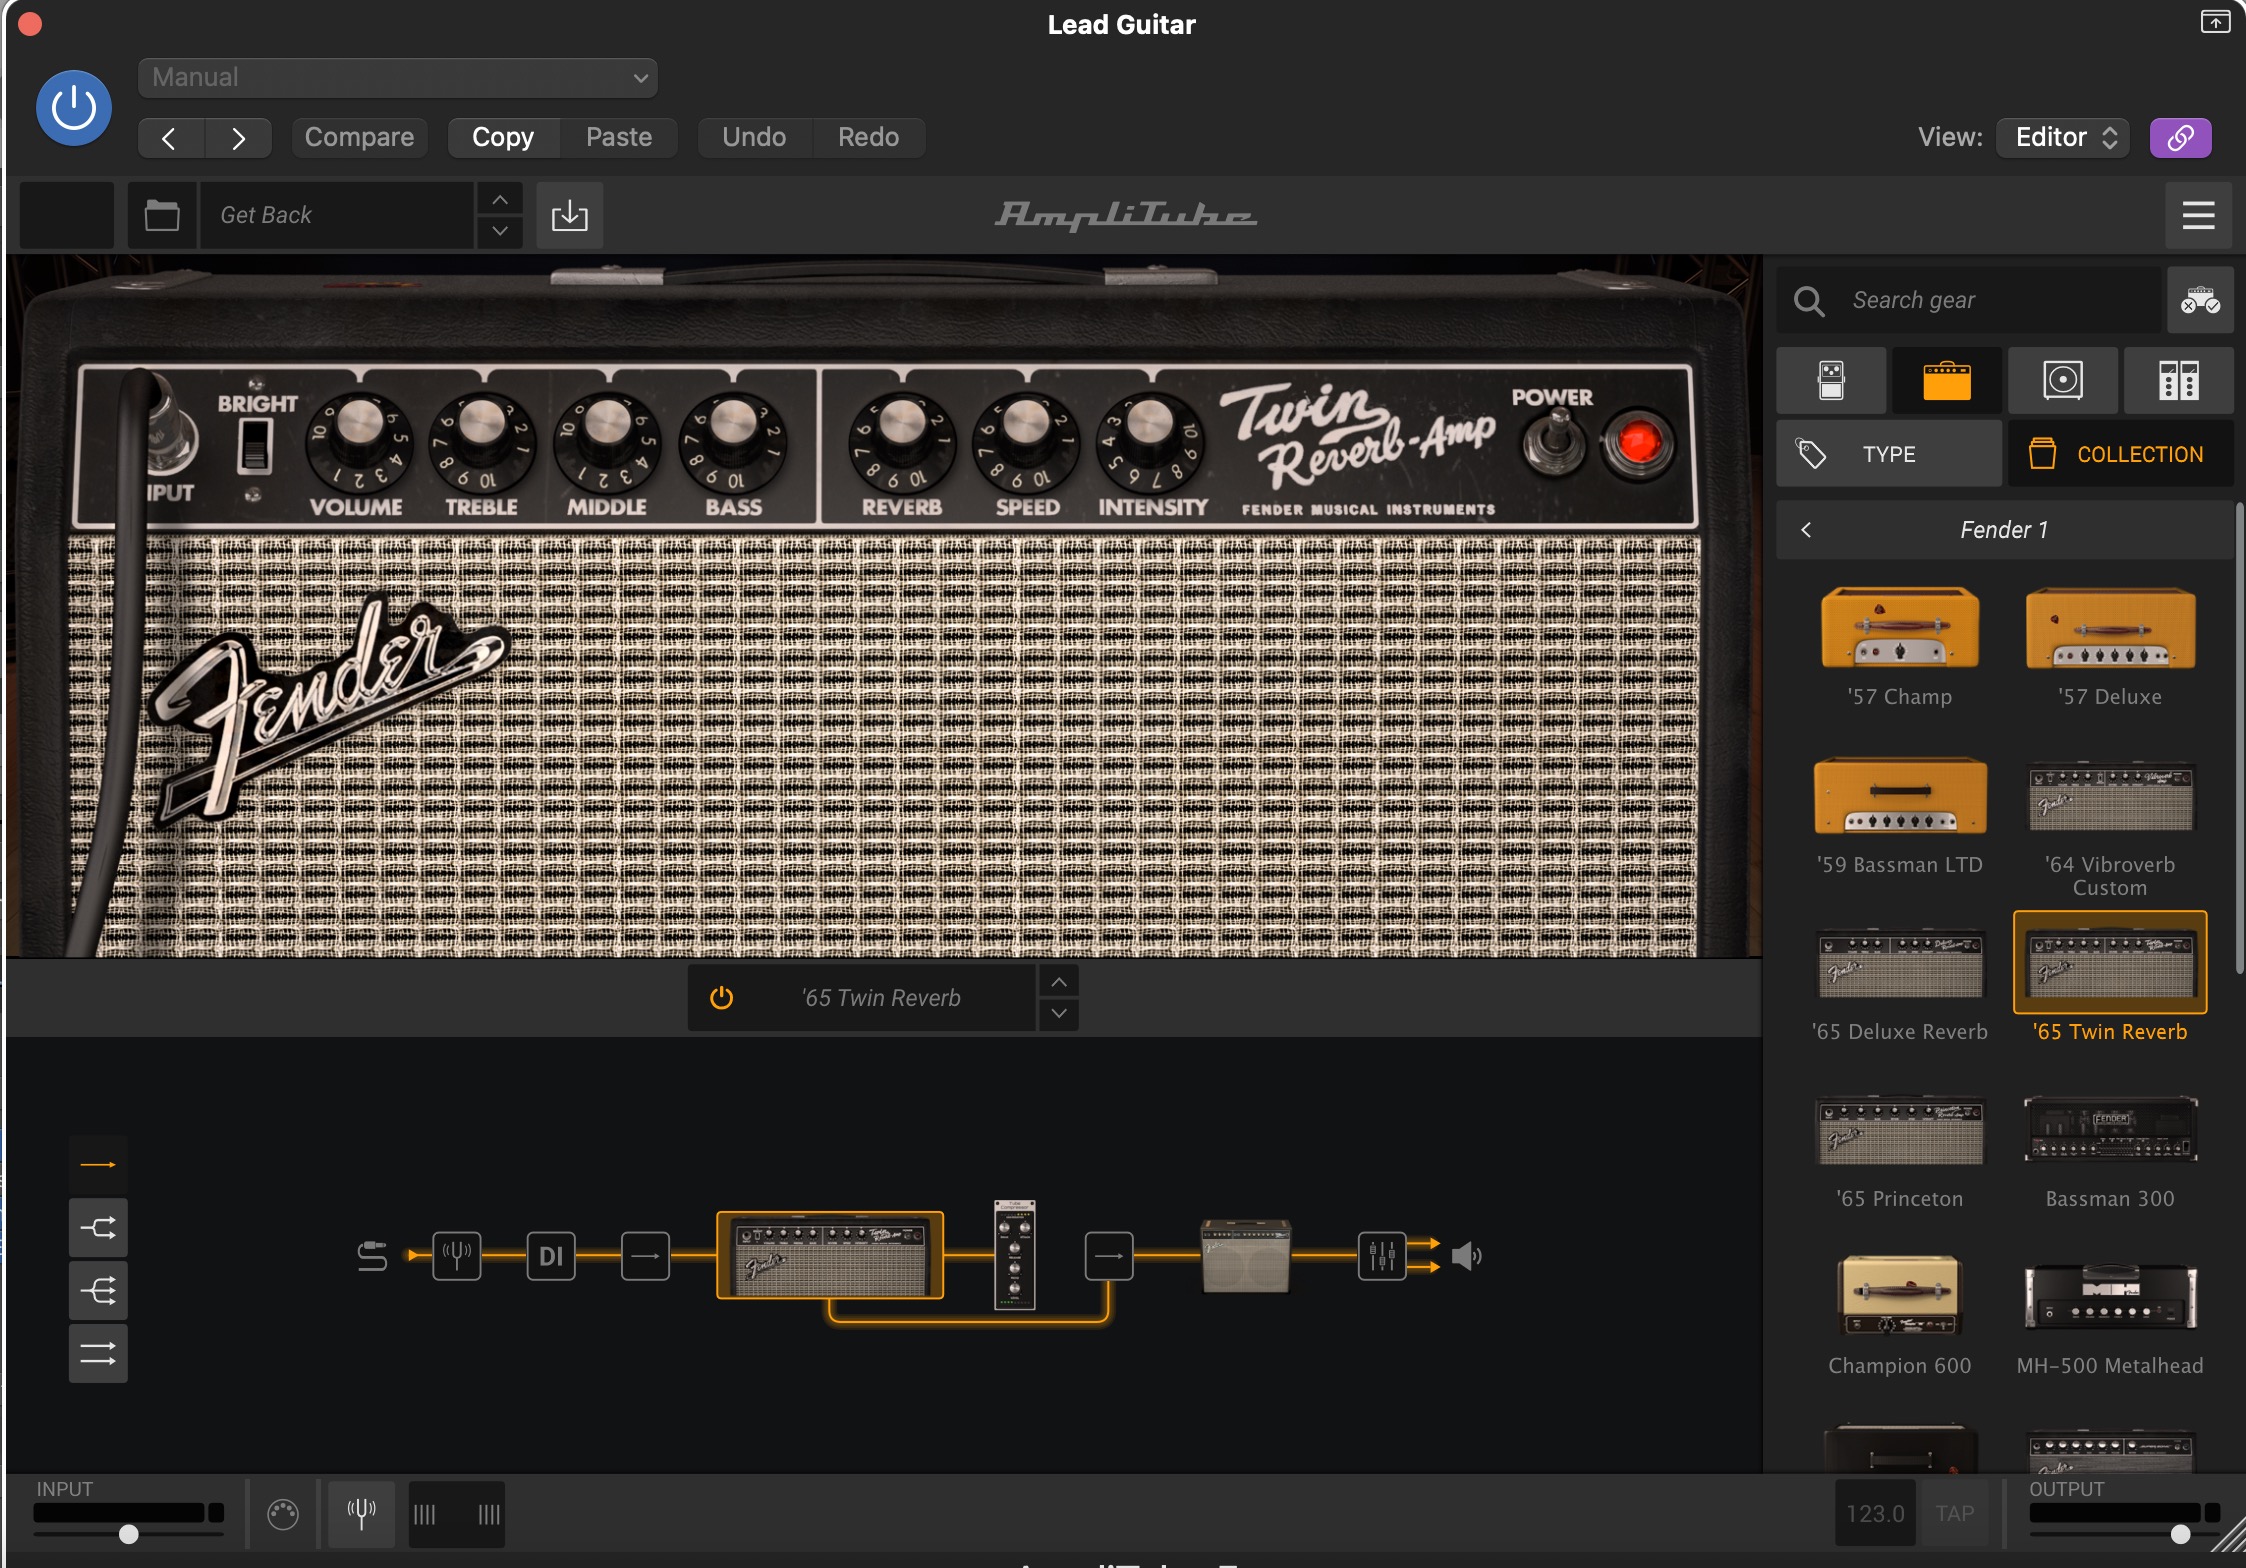Go back from the Fender 1 collection
2246x1568 pixels.
[1806, 530]
